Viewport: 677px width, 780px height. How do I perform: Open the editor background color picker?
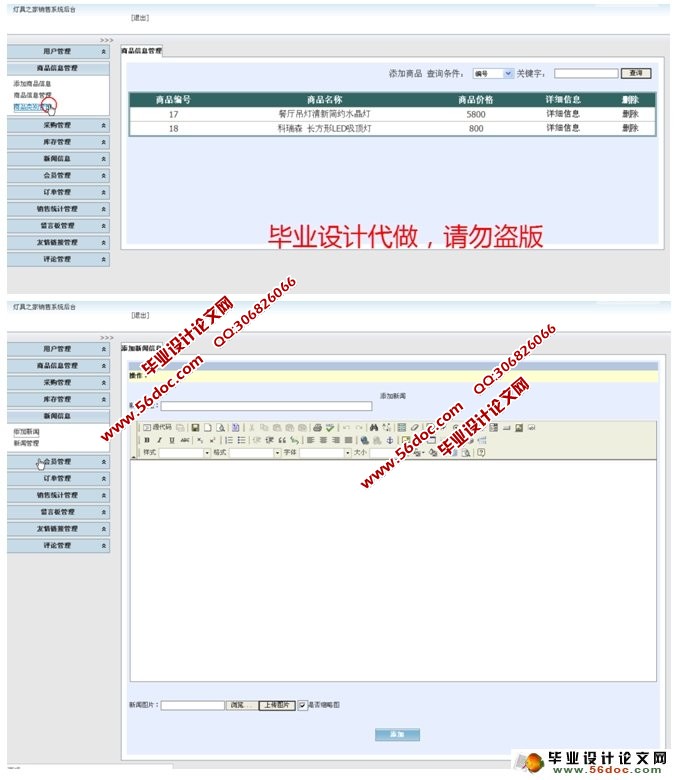(x=434, y=453)
